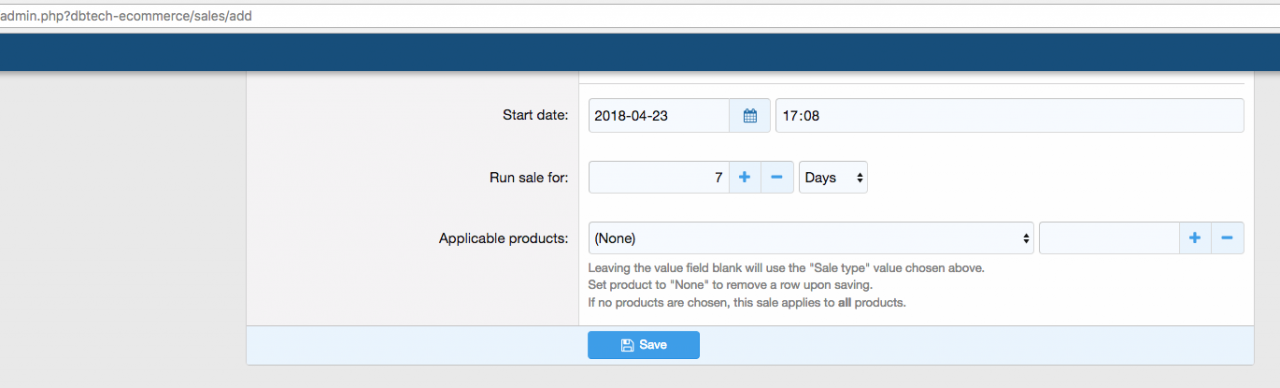Image resolution: width=1280 pixels, height=388 pixels.
Task: Click the "Leaving the value field blank" hint text
Action: (794, 268)
